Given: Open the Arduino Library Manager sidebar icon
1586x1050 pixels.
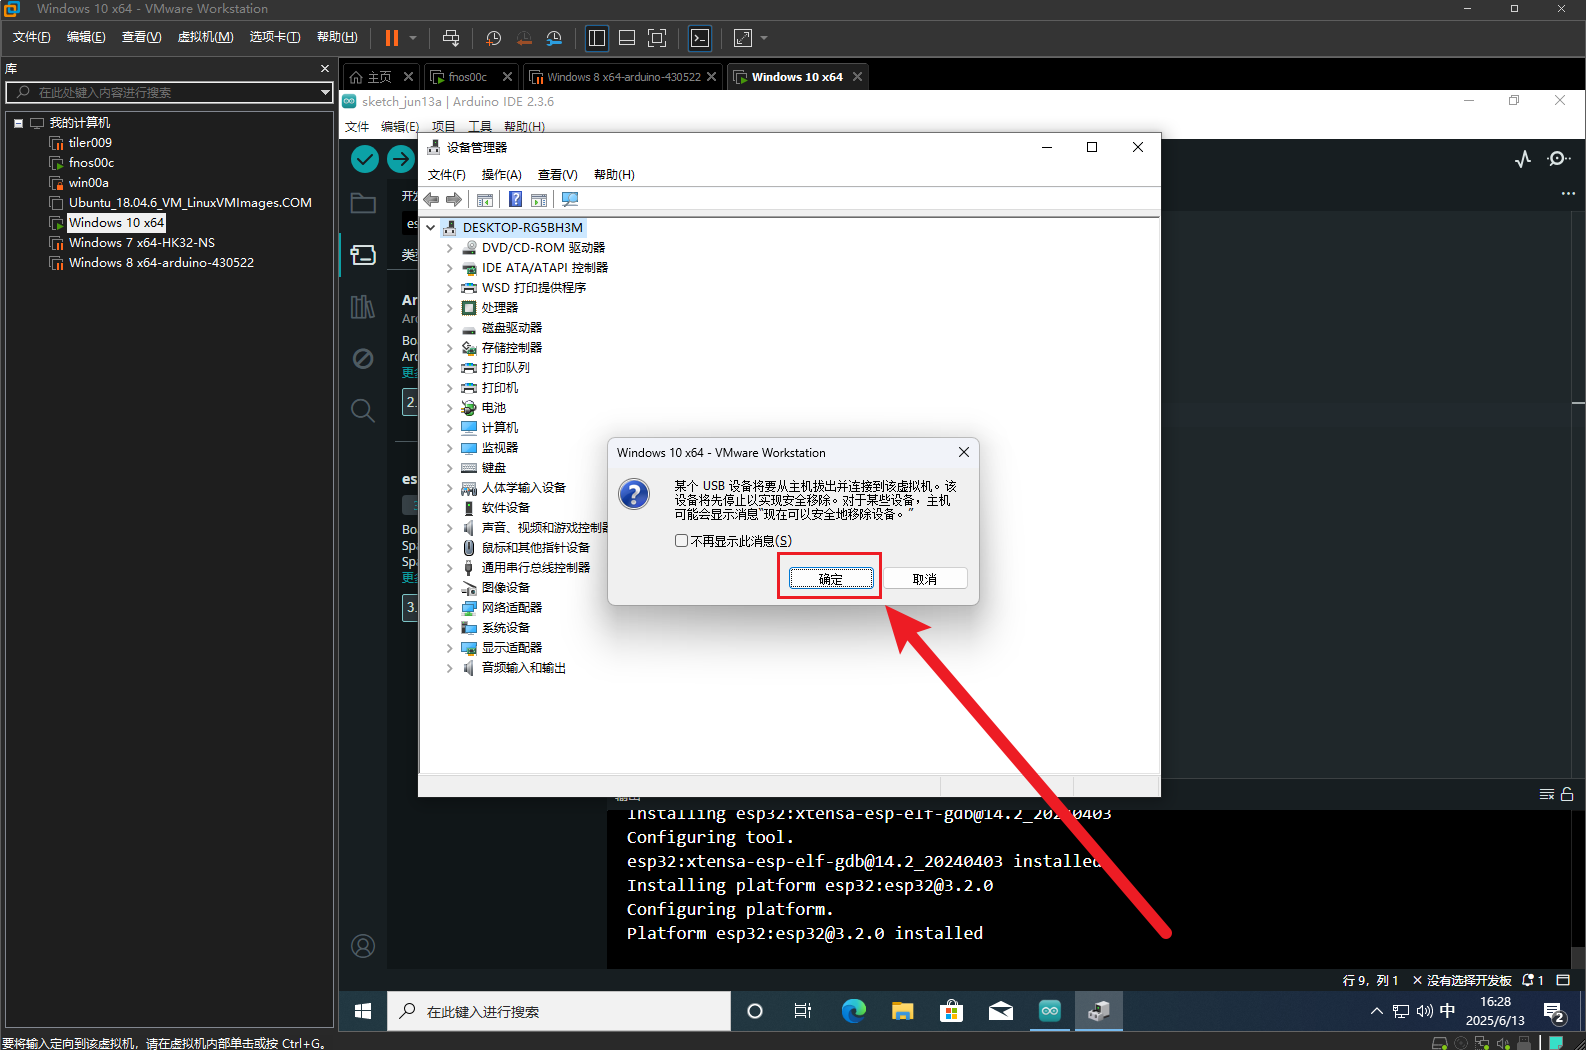Looking at the screenshot, I should (363, 307).
